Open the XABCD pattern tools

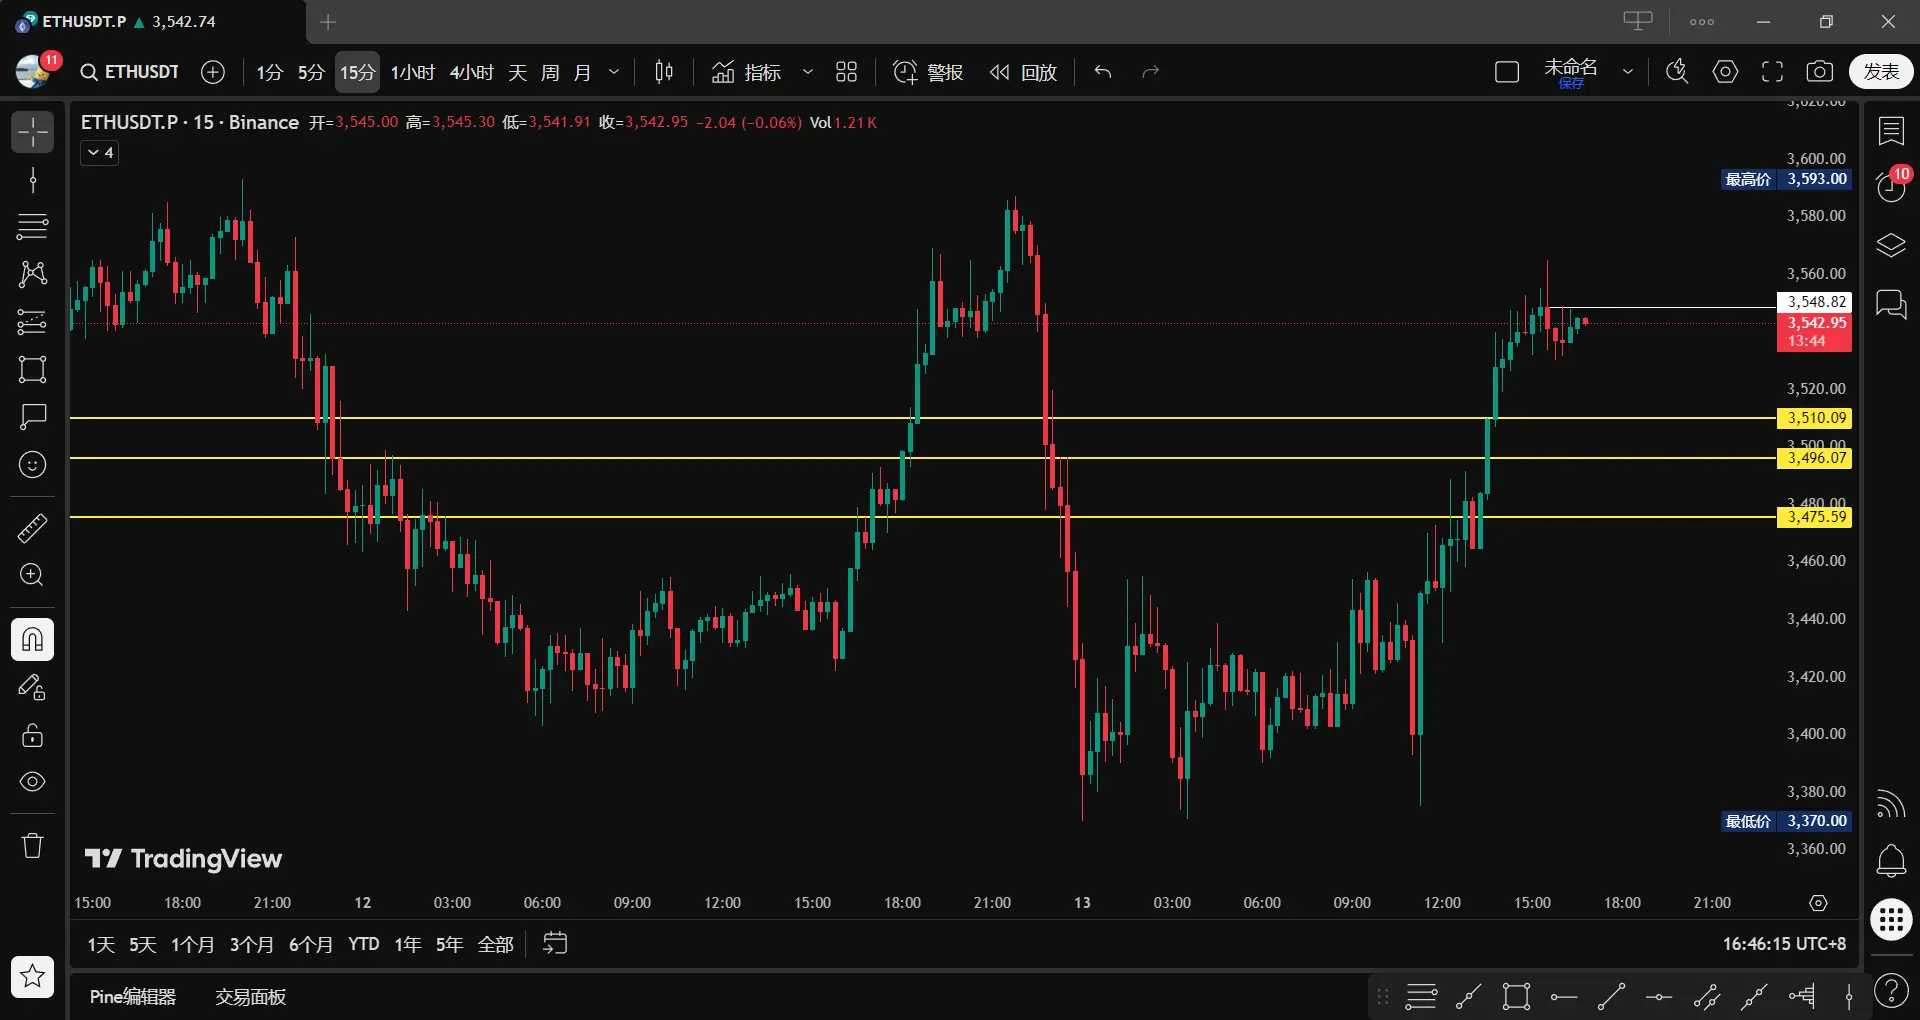(32, 274)
